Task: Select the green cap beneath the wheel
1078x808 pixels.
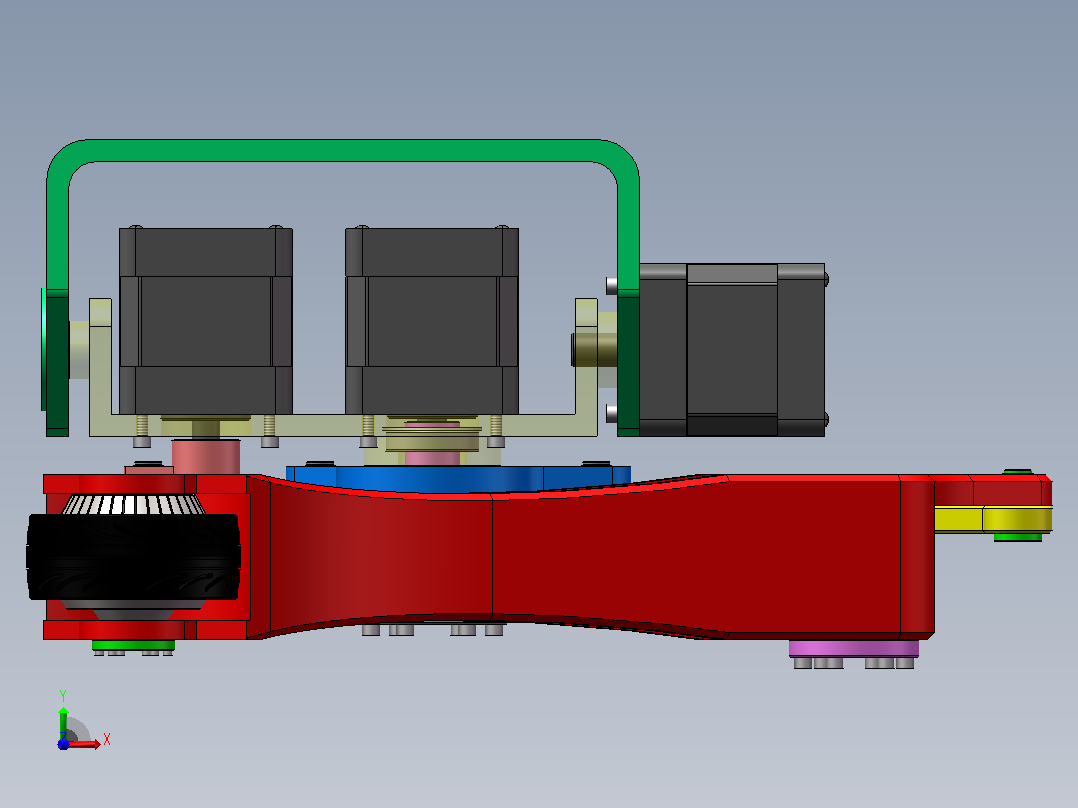Action: coord(133,645)
